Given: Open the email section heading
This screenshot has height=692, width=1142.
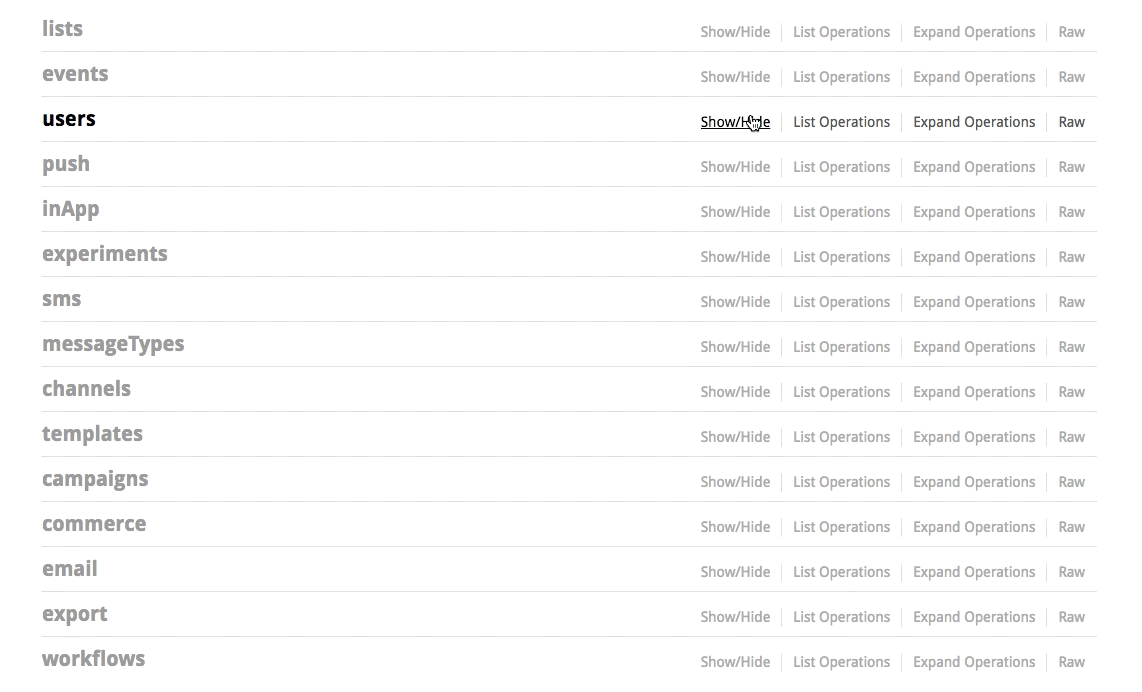Looking at the screenshot, I should (70, 569).
